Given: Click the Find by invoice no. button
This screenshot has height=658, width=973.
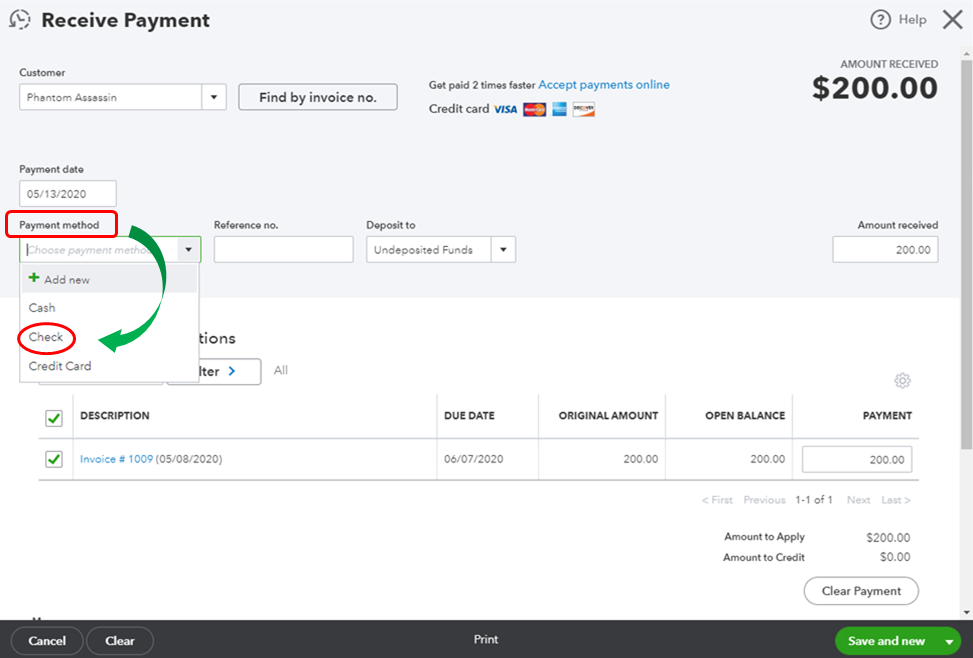Looking at the screenshot, I should click(x=317, y=98).
